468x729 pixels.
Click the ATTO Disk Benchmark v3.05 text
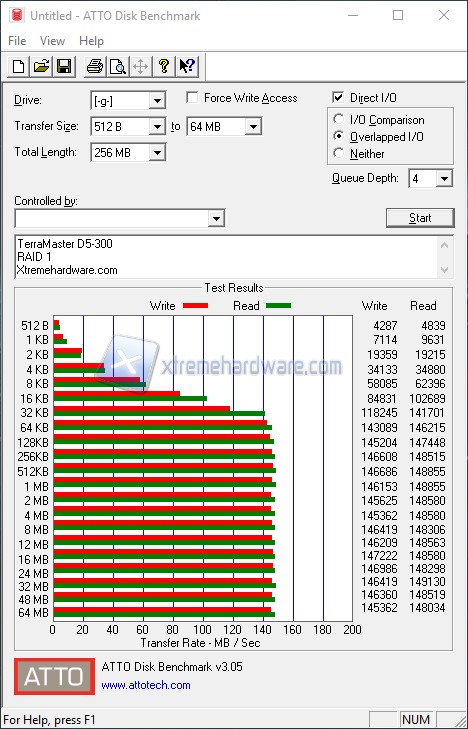point(172,667)
